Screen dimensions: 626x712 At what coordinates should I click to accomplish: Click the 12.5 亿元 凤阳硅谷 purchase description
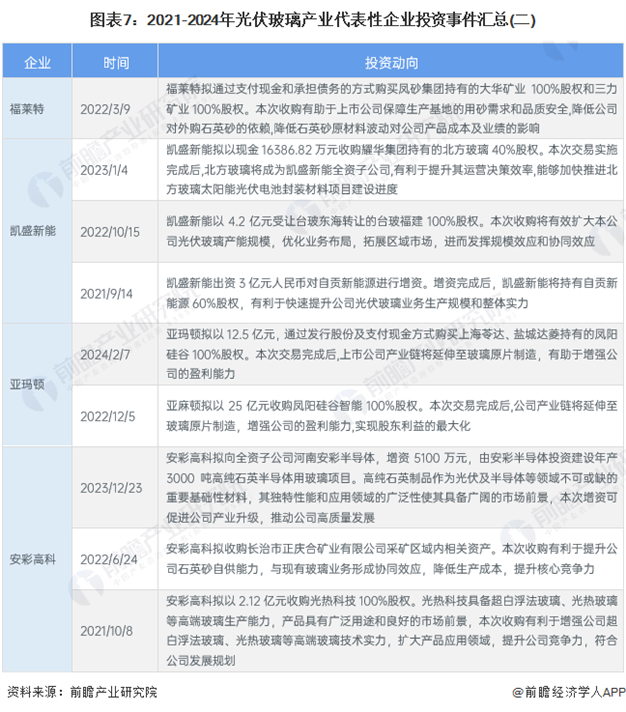391,354
